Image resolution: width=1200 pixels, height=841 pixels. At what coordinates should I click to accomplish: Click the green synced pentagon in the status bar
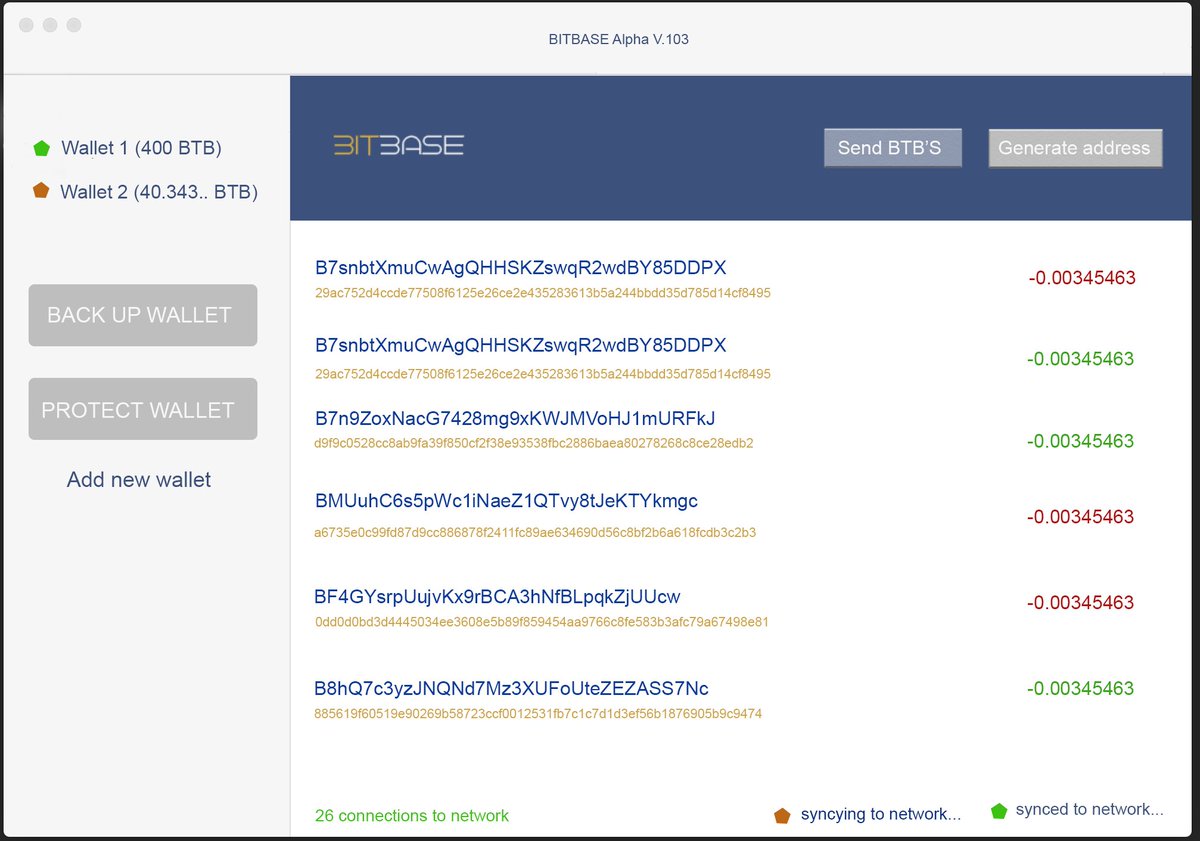point(1000,810)
